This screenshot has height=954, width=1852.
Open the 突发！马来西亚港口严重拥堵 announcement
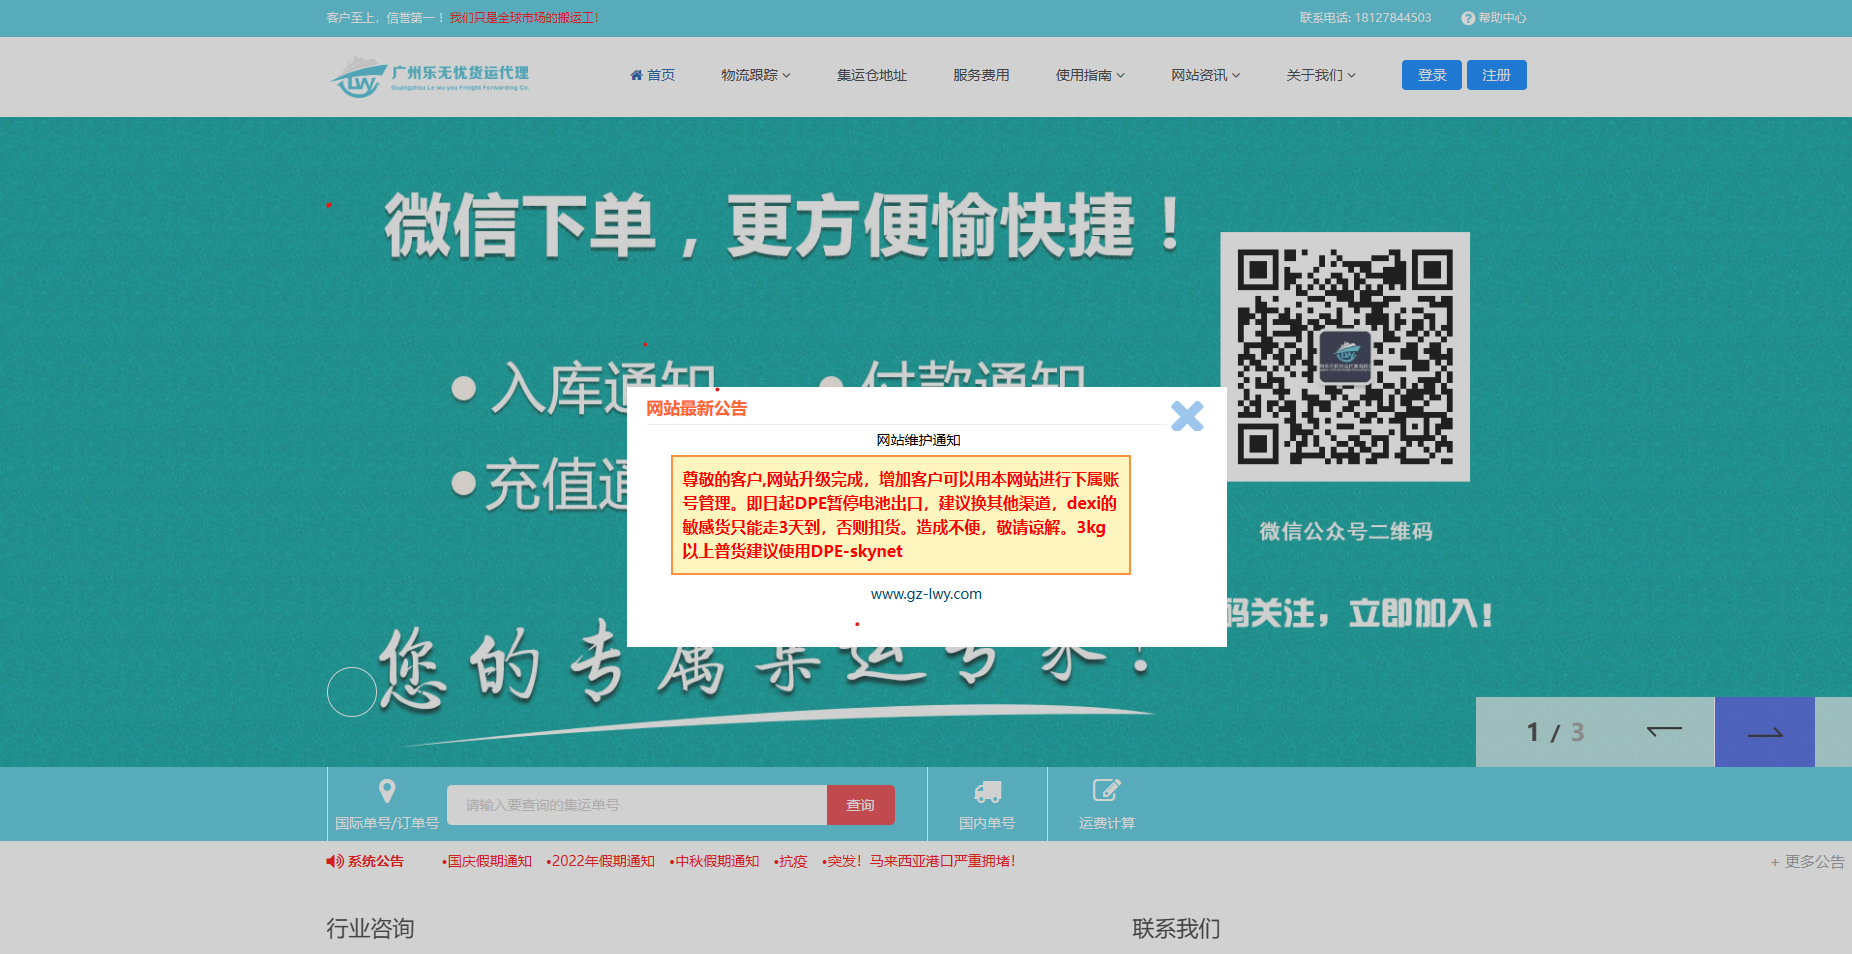(918, 861)
